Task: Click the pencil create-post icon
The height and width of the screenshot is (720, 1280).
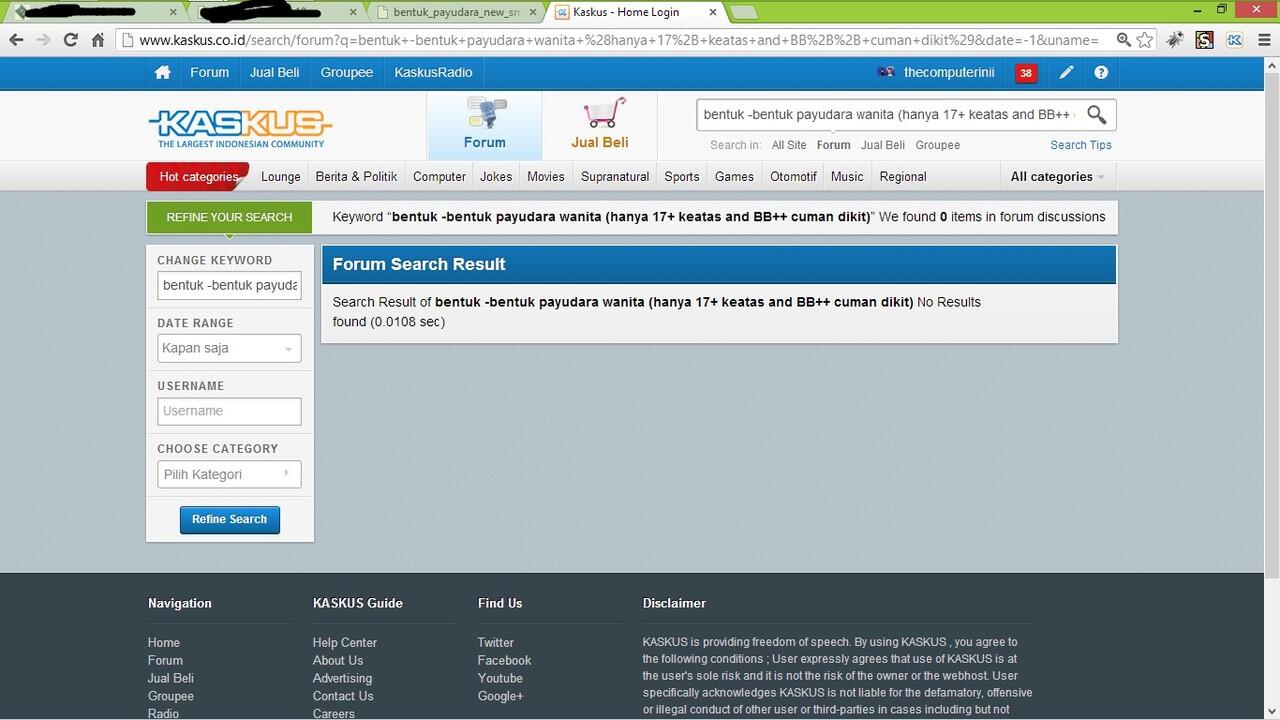Action: (1067, 73)
